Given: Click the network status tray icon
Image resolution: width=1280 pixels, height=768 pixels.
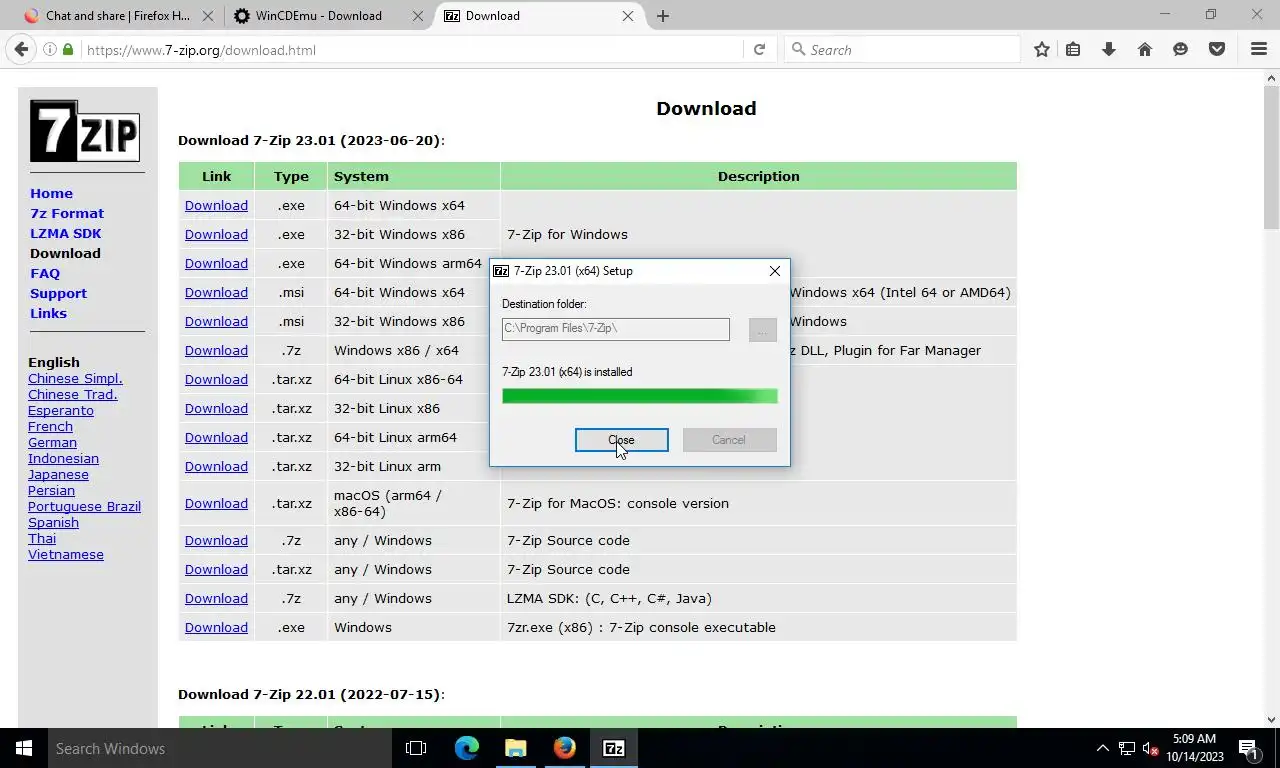Looking at the screenshot, I should tap(1127, 748).
